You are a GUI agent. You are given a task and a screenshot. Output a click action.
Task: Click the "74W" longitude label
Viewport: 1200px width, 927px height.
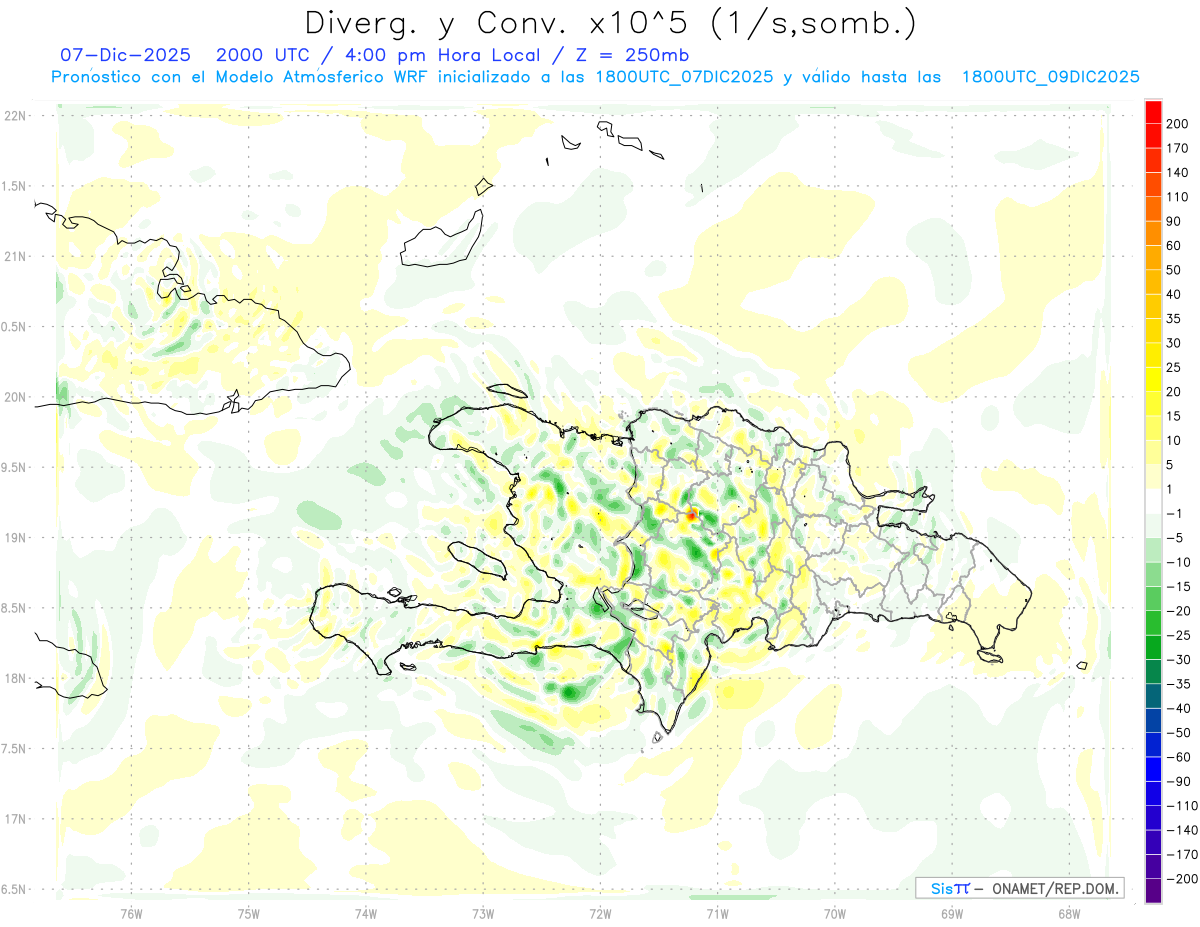point(366,913)
